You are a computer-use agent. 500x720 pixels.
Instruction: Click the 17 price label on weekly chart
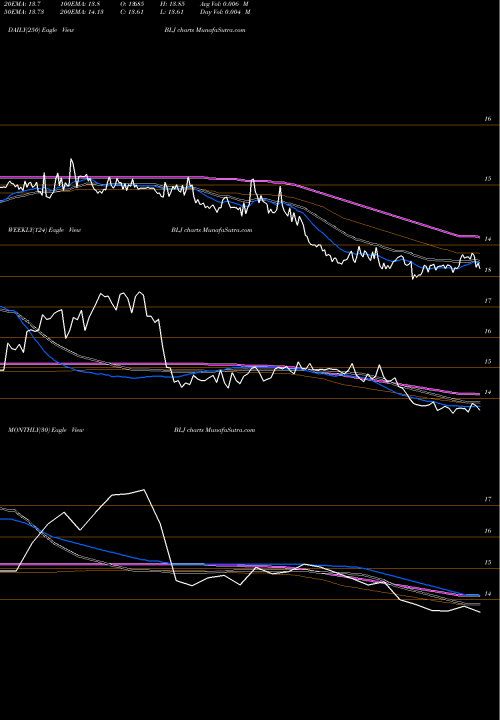click(x=488, y=301)
